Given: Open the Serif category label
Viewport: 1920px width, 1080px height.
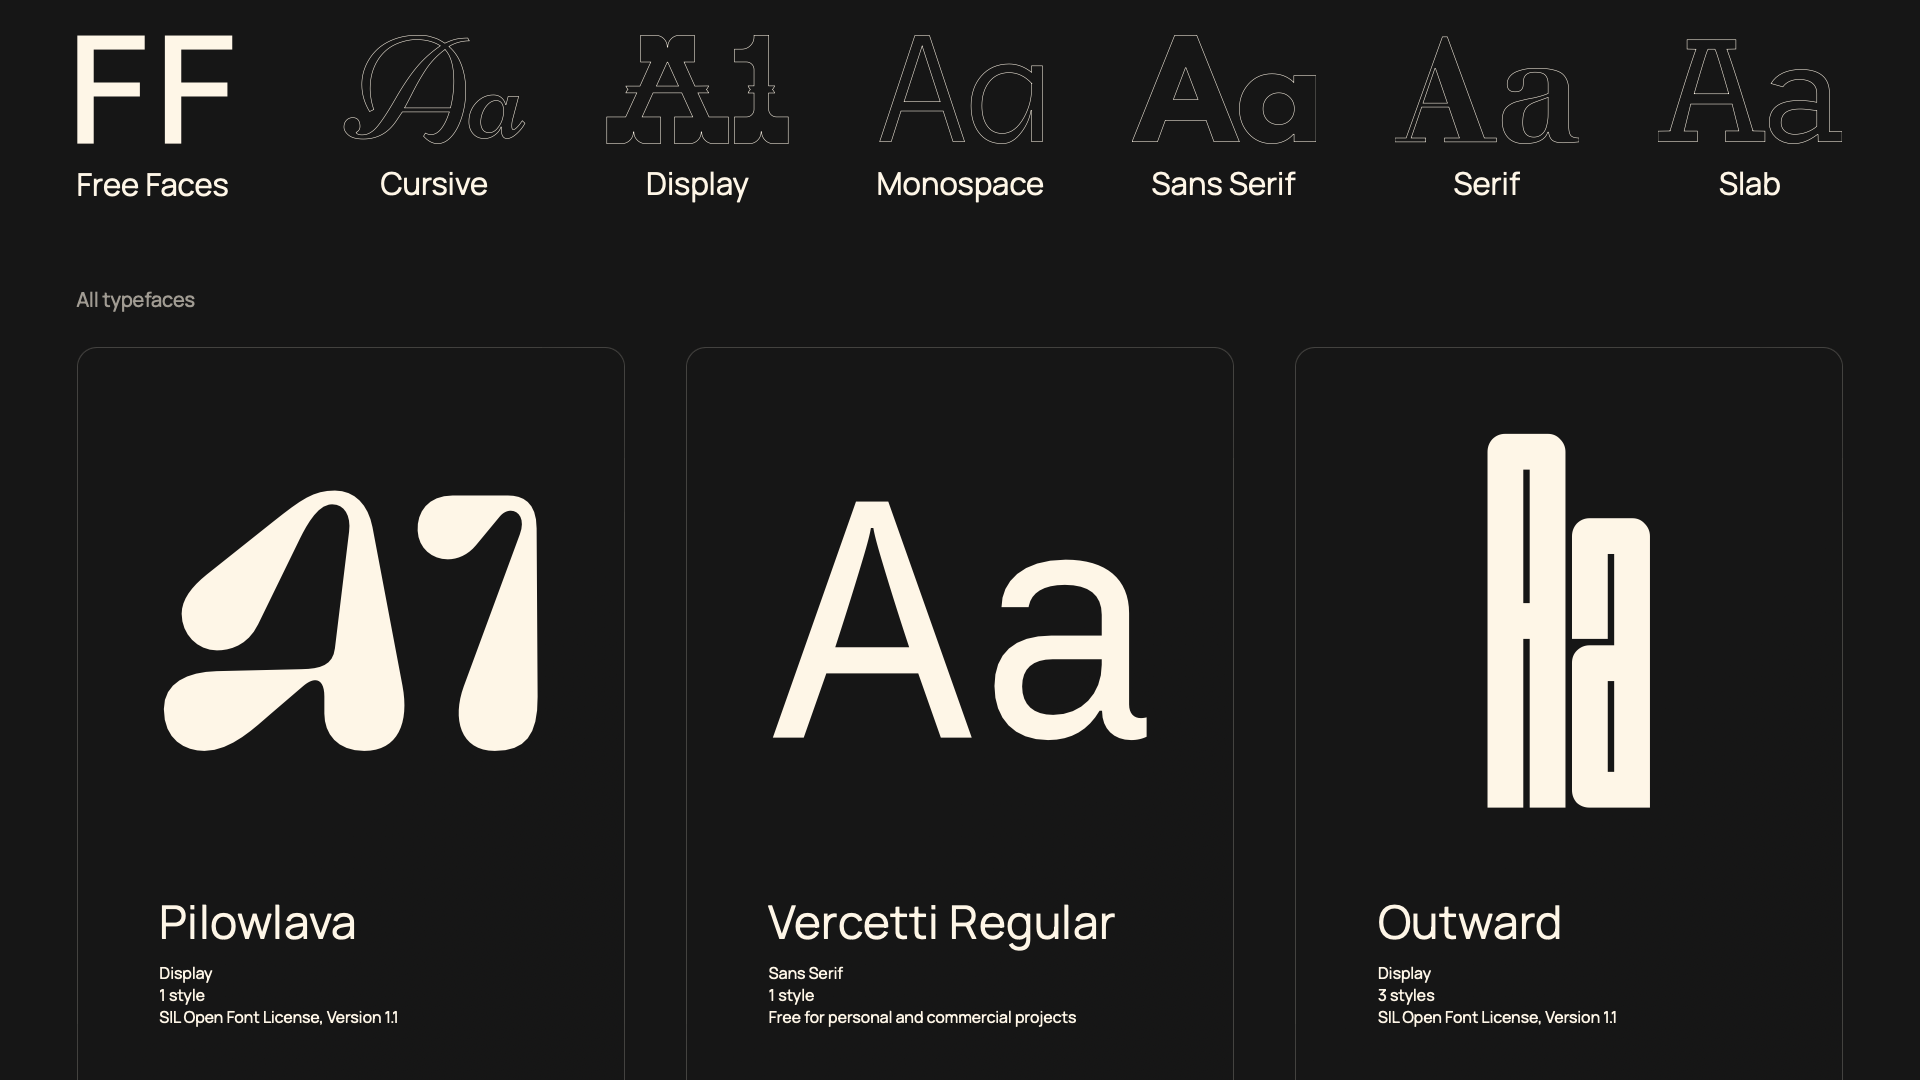Looking at the screenshot, I should tap(1486, 184).
